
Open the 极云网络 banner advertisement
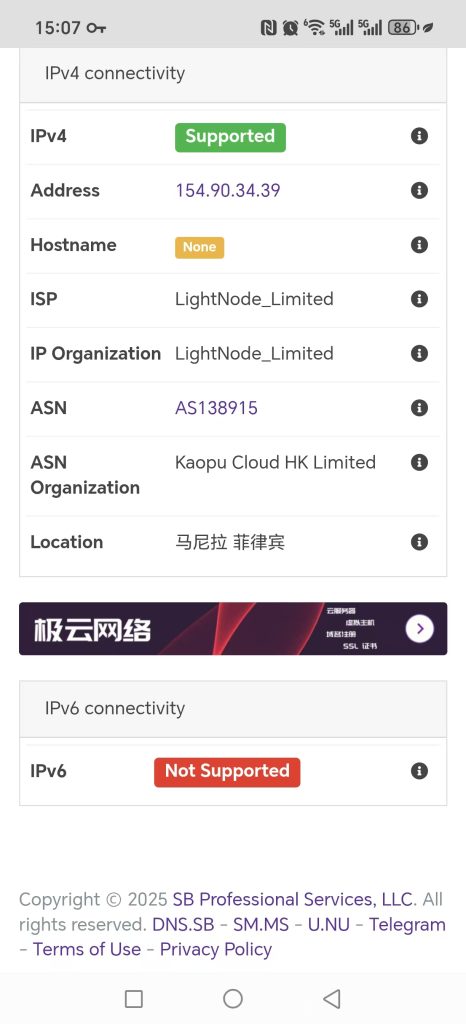233,629
